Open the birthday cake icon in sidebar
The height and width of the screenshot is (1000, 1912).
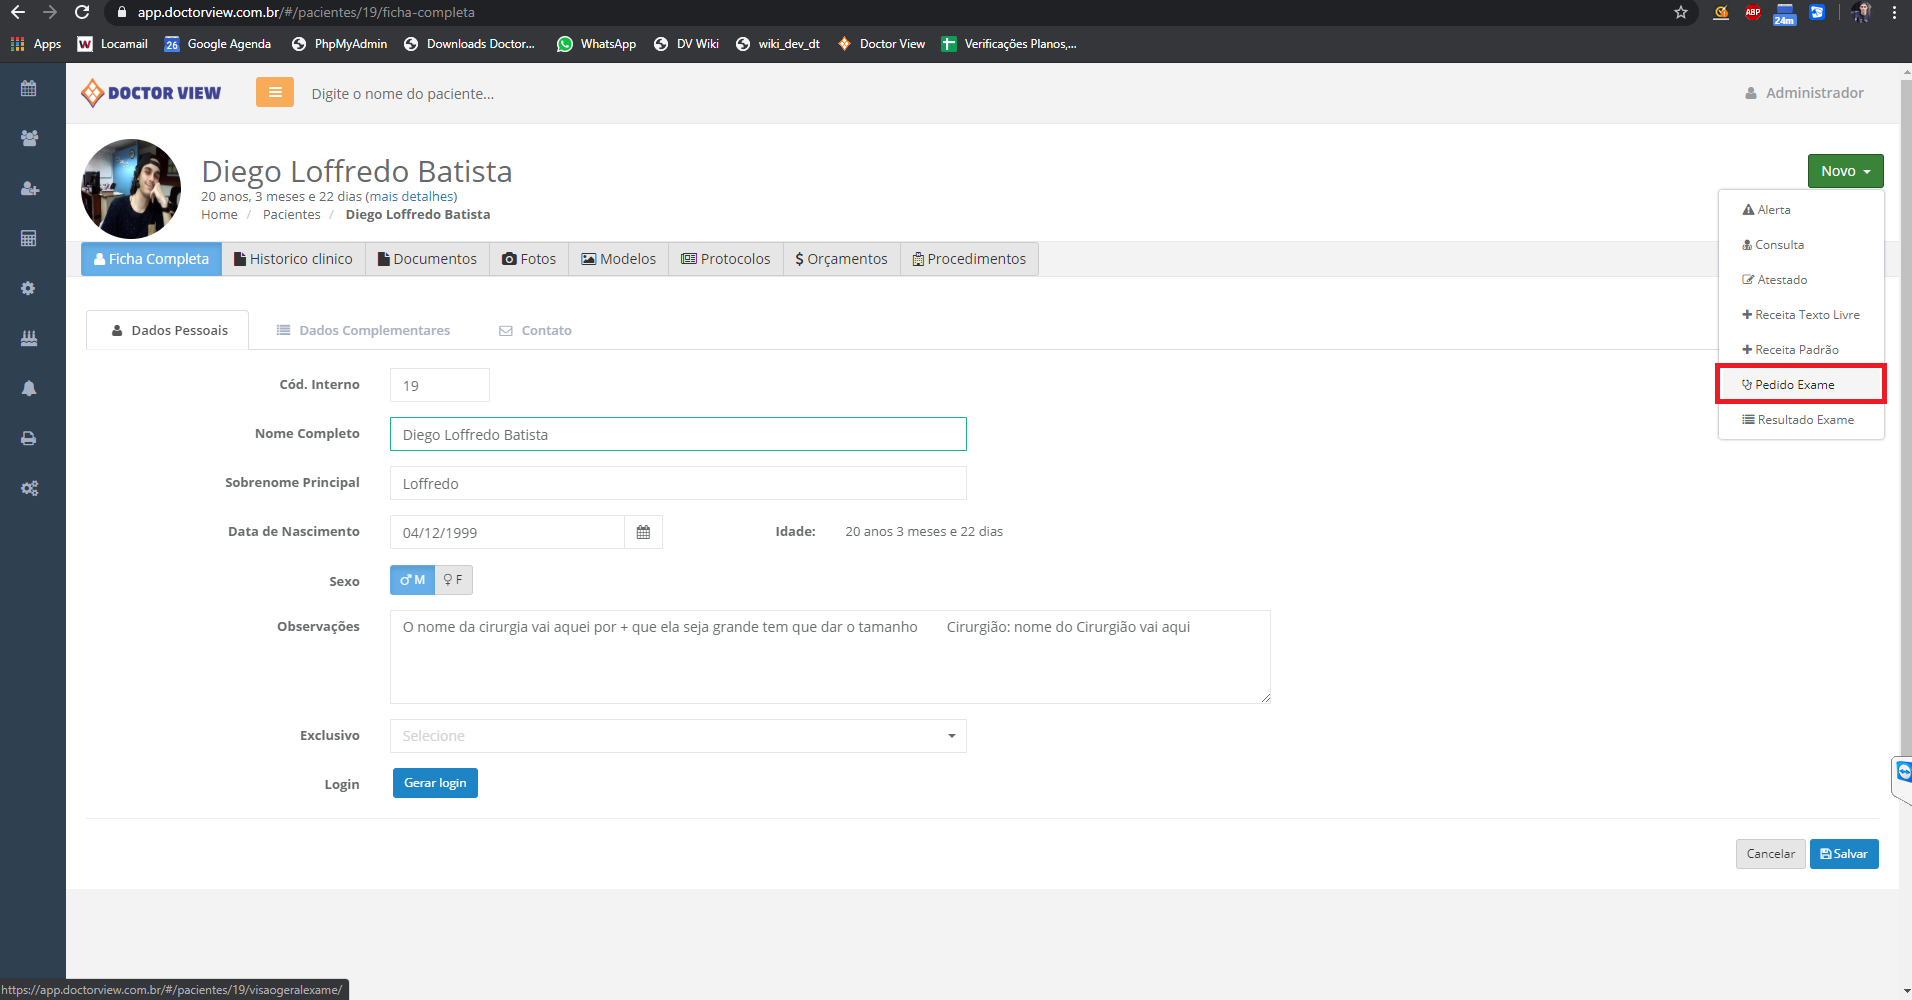pos(29,339)
